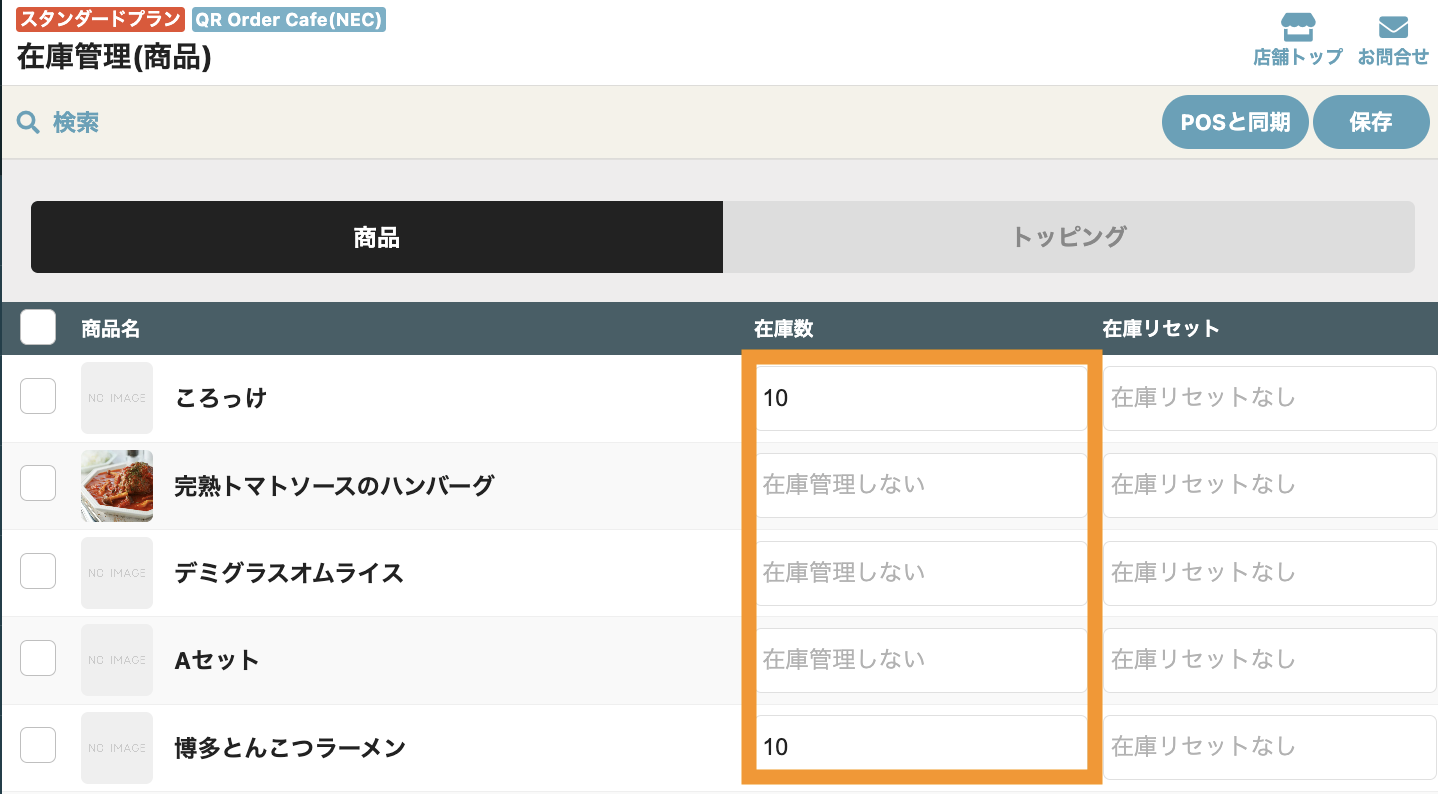The height and width of the screenshot is (794, 1438).
Task: Click the 保存 save button
Action: (1370, 122)
